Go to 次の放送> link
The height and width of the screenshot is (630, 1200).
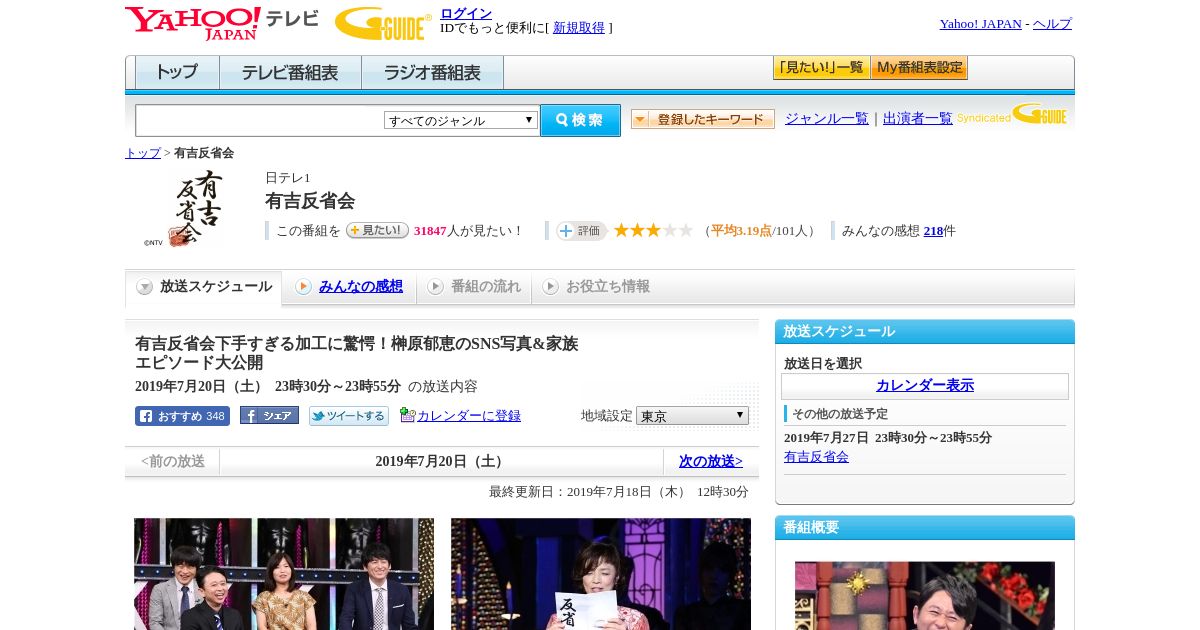click(711, 462)
